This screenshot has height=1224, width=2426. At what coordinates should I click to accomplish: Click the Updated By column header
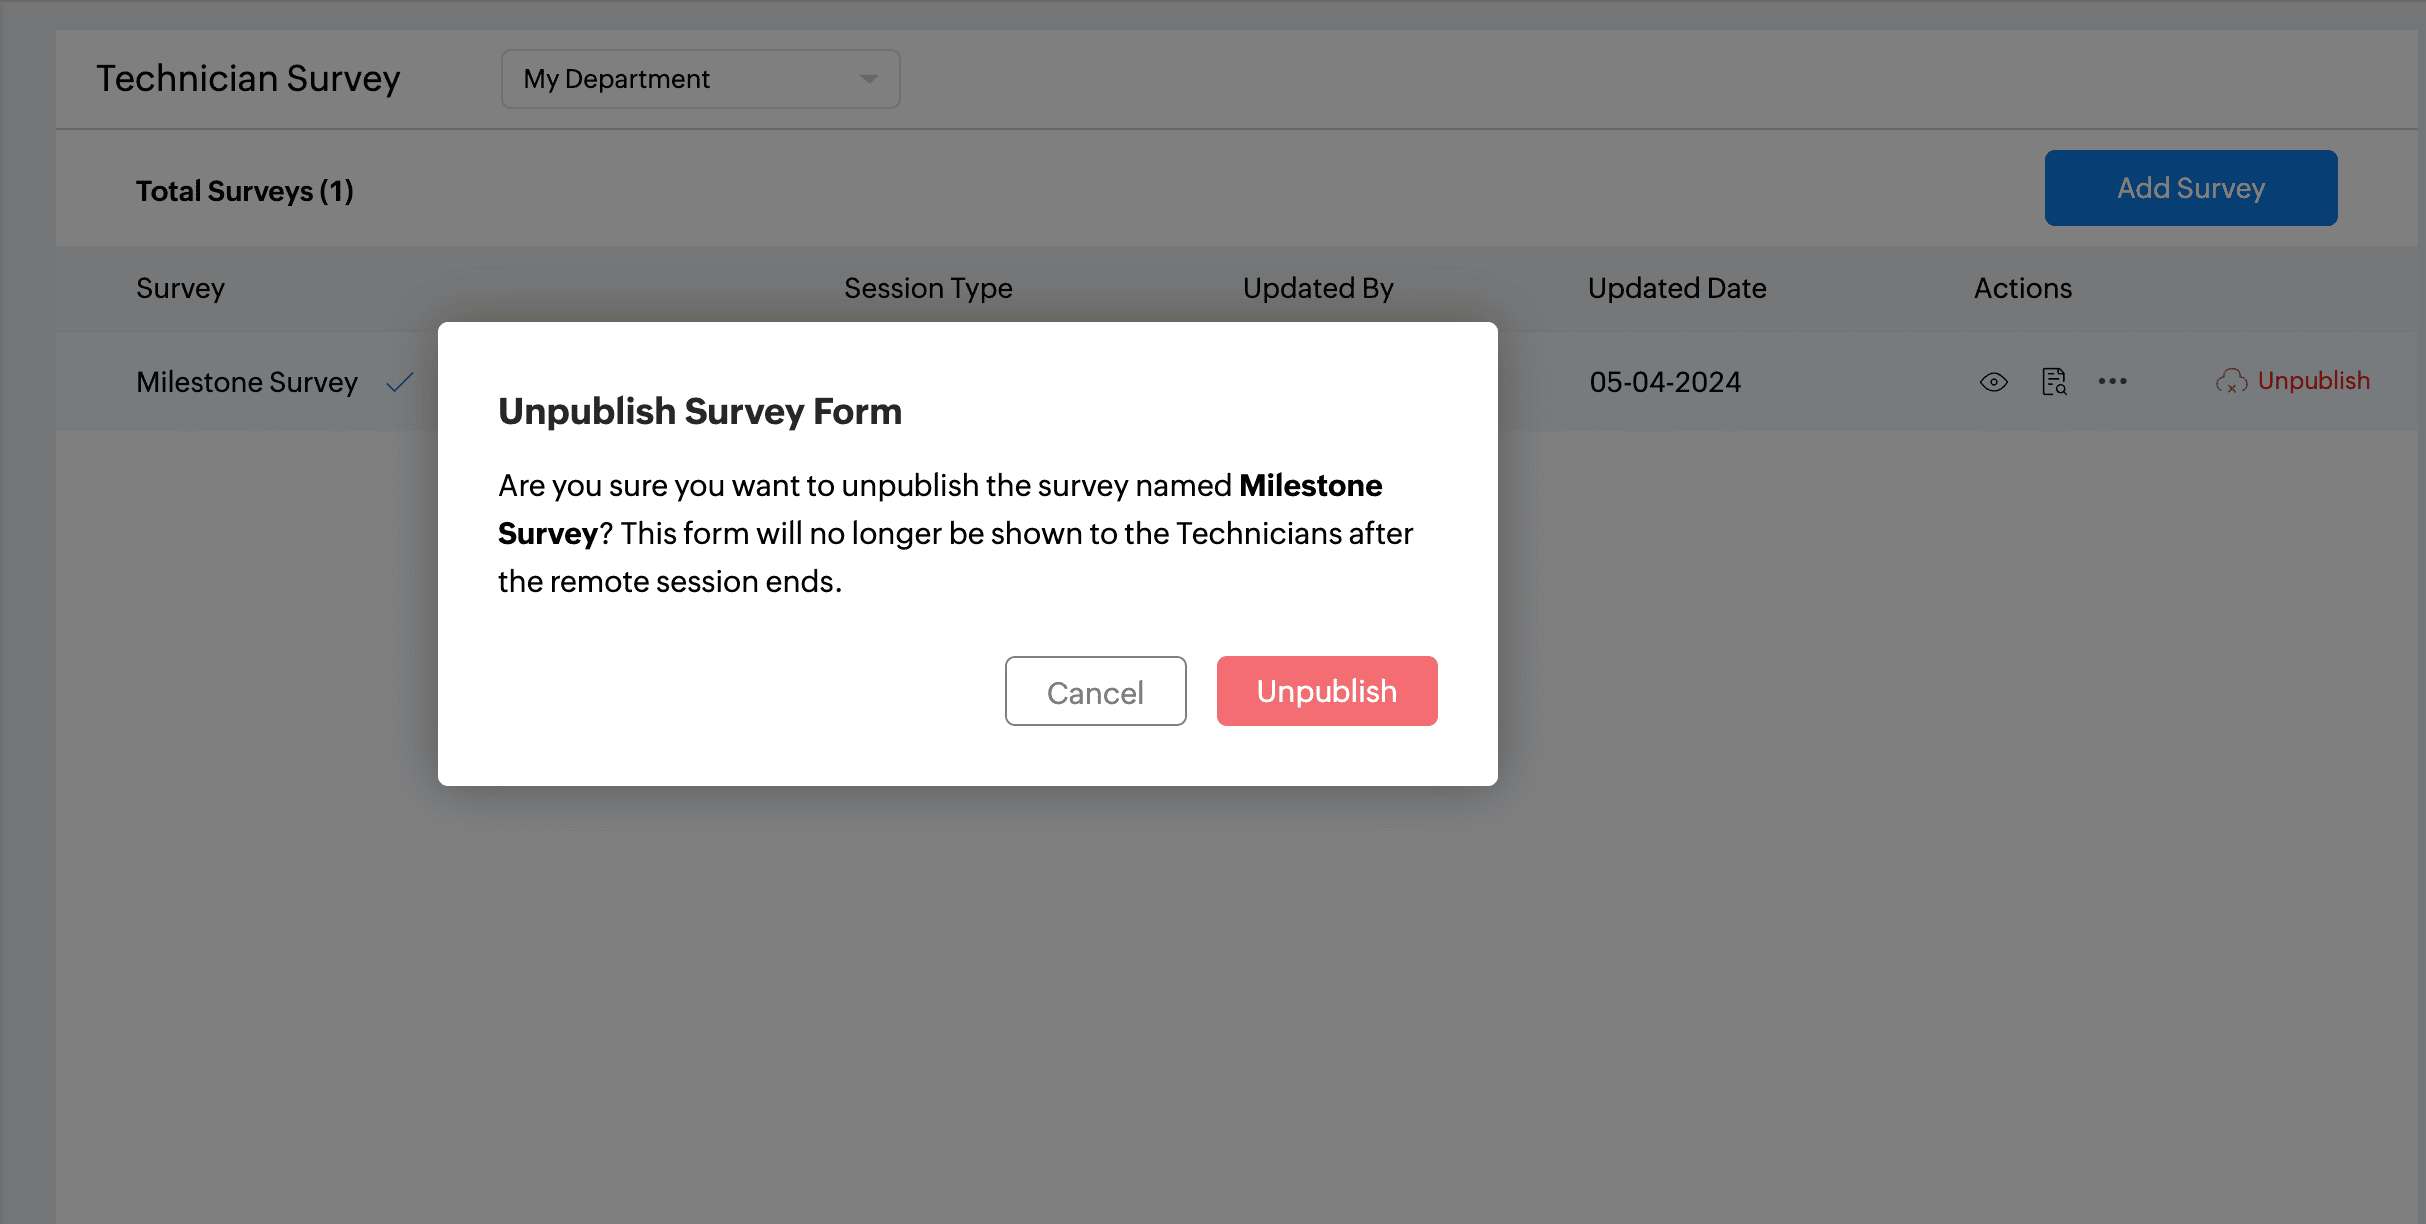click(x=1317, y=288)
